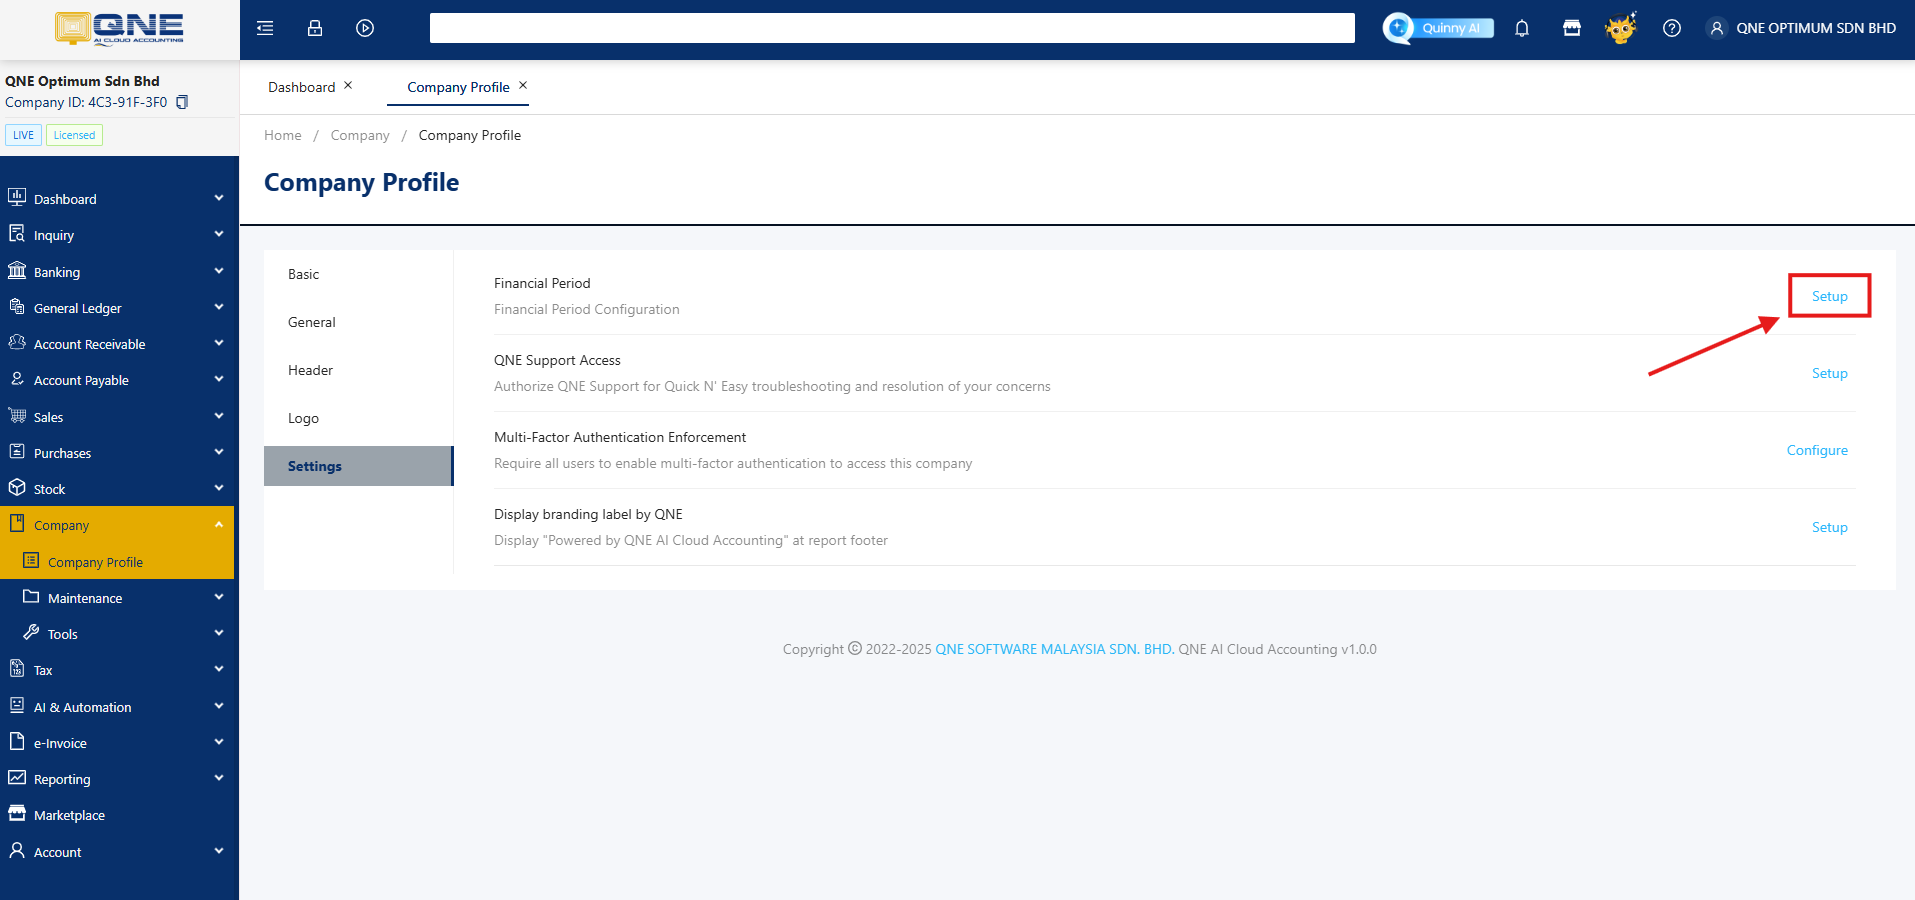1915x900 pixels.
Task: Click the Company Profile submenu list icon
Action: click(x=31, y=561)
